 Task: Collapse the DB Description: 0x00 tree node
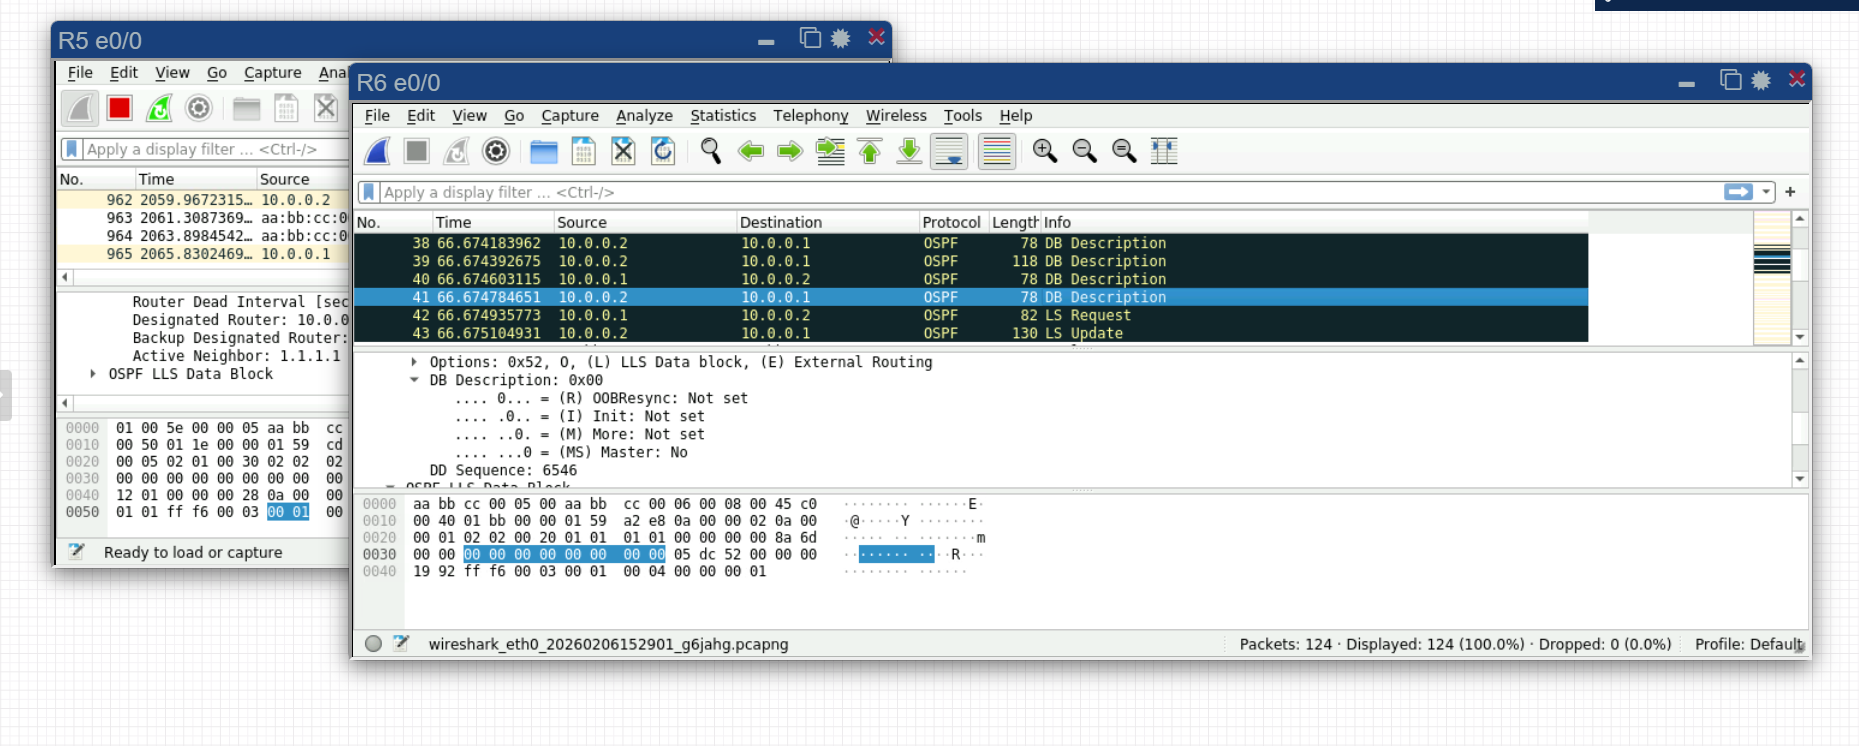tap(414, 380)
